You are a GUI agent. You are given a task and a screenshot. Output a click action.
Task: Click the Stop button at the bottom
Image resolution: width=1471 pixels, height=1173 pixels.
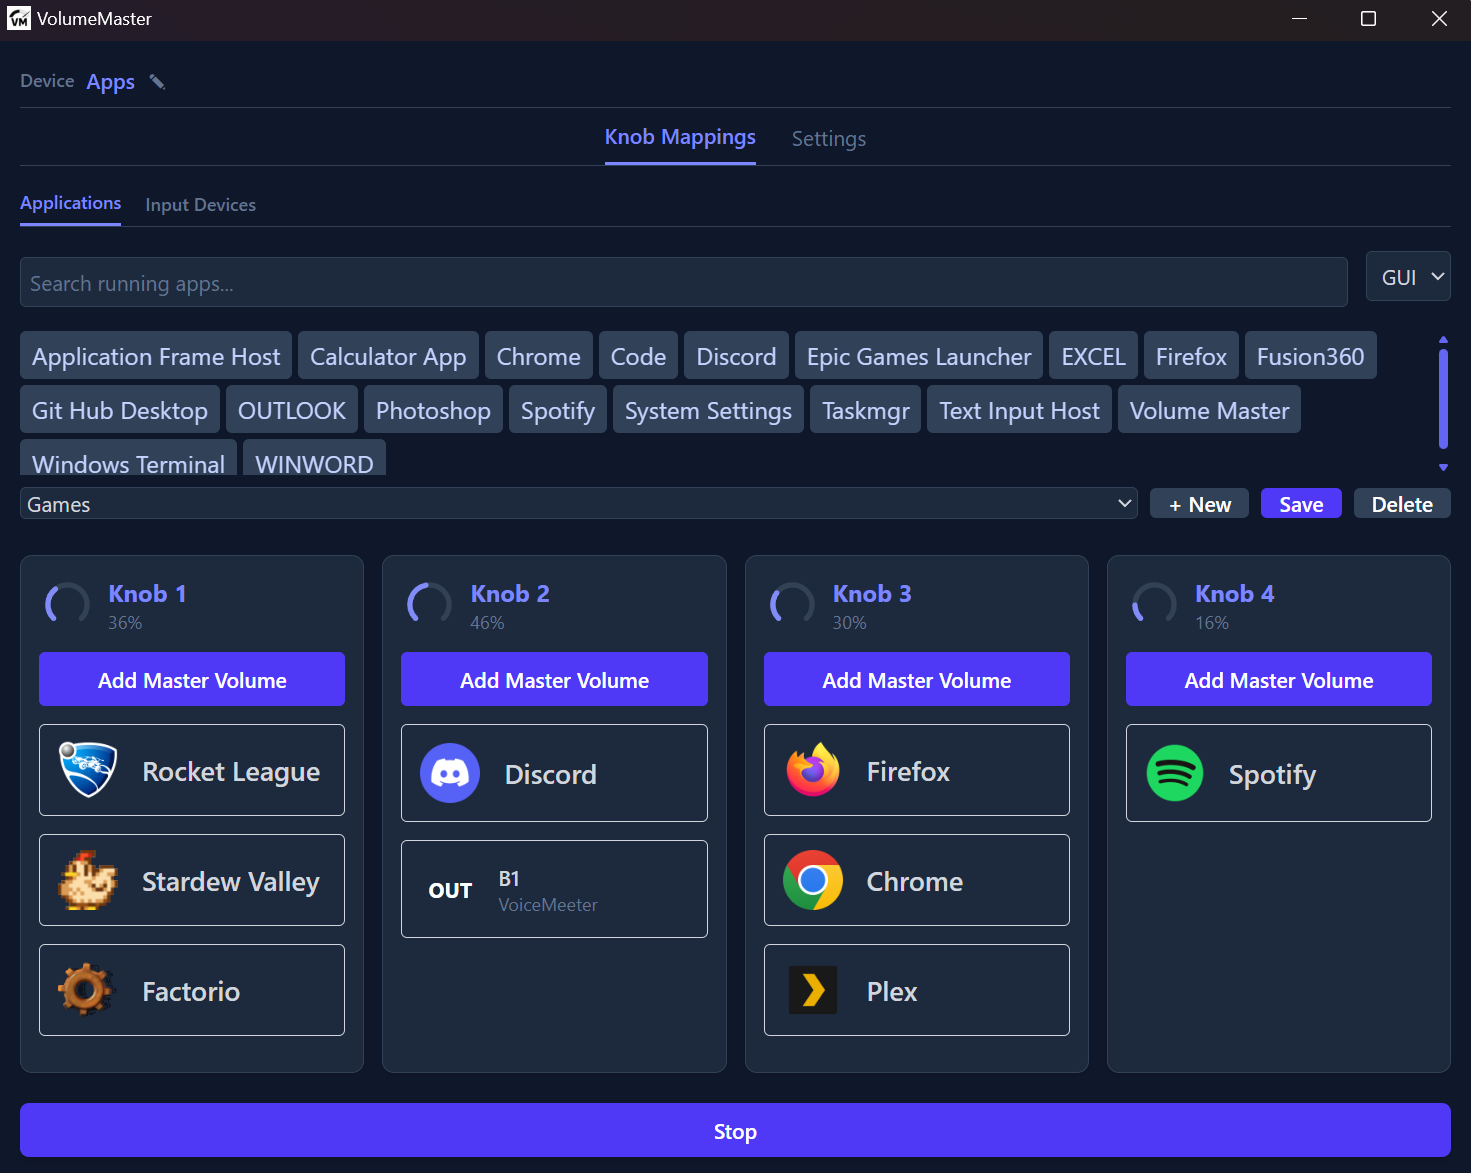click(735, 1131)
